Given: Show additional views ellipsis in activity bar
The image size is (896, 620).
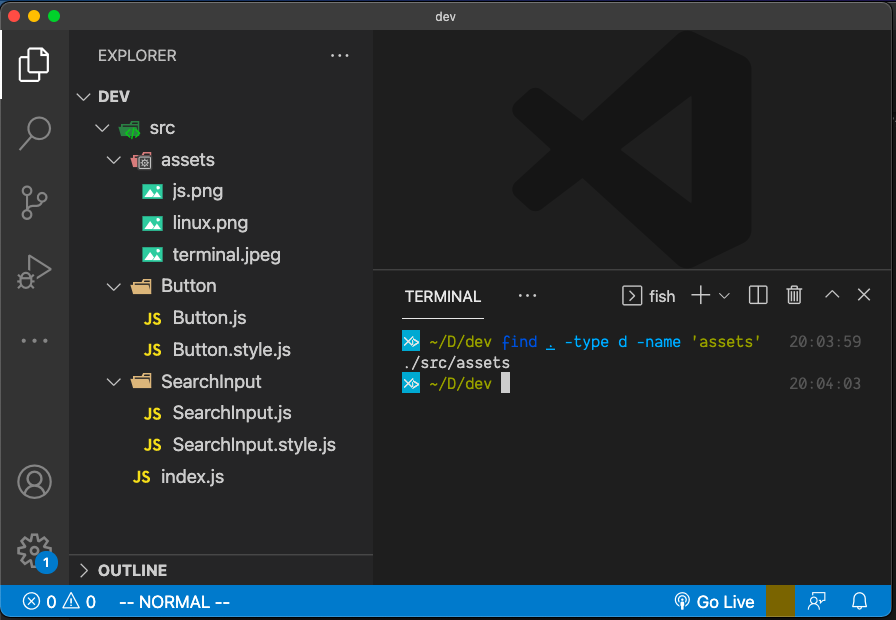Looking at the screenshot, I should [x=34, y=341].
